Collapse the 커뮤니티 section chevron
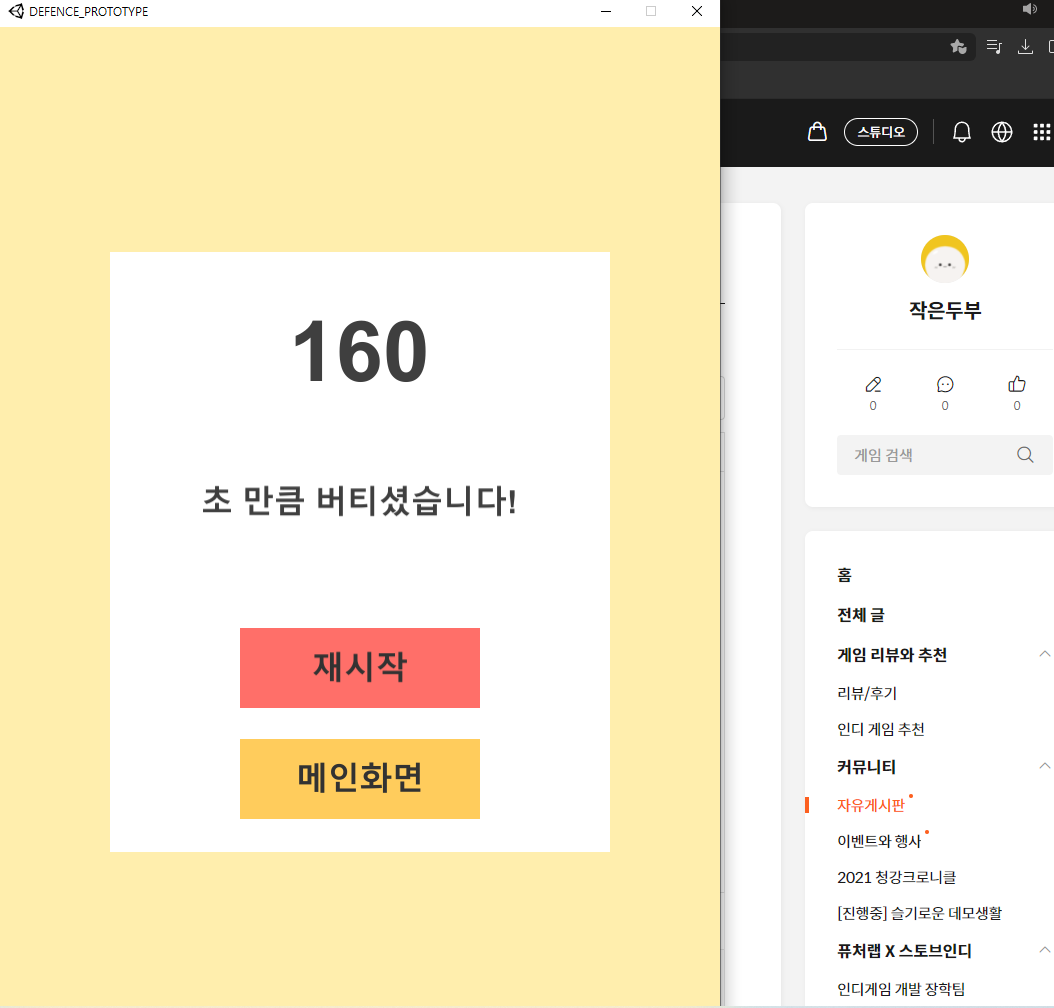The image size is (1054, 1008). click(1044, 766)
